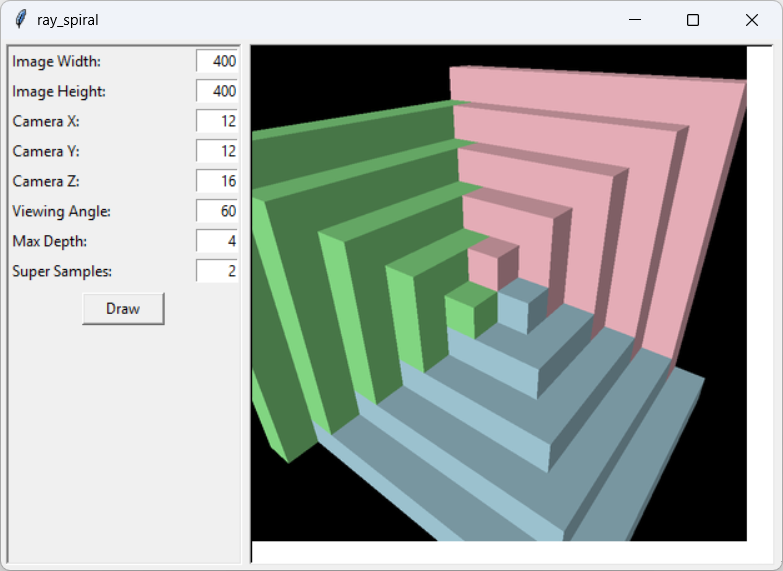Maximize the ray_spiral window

point(693,20)
